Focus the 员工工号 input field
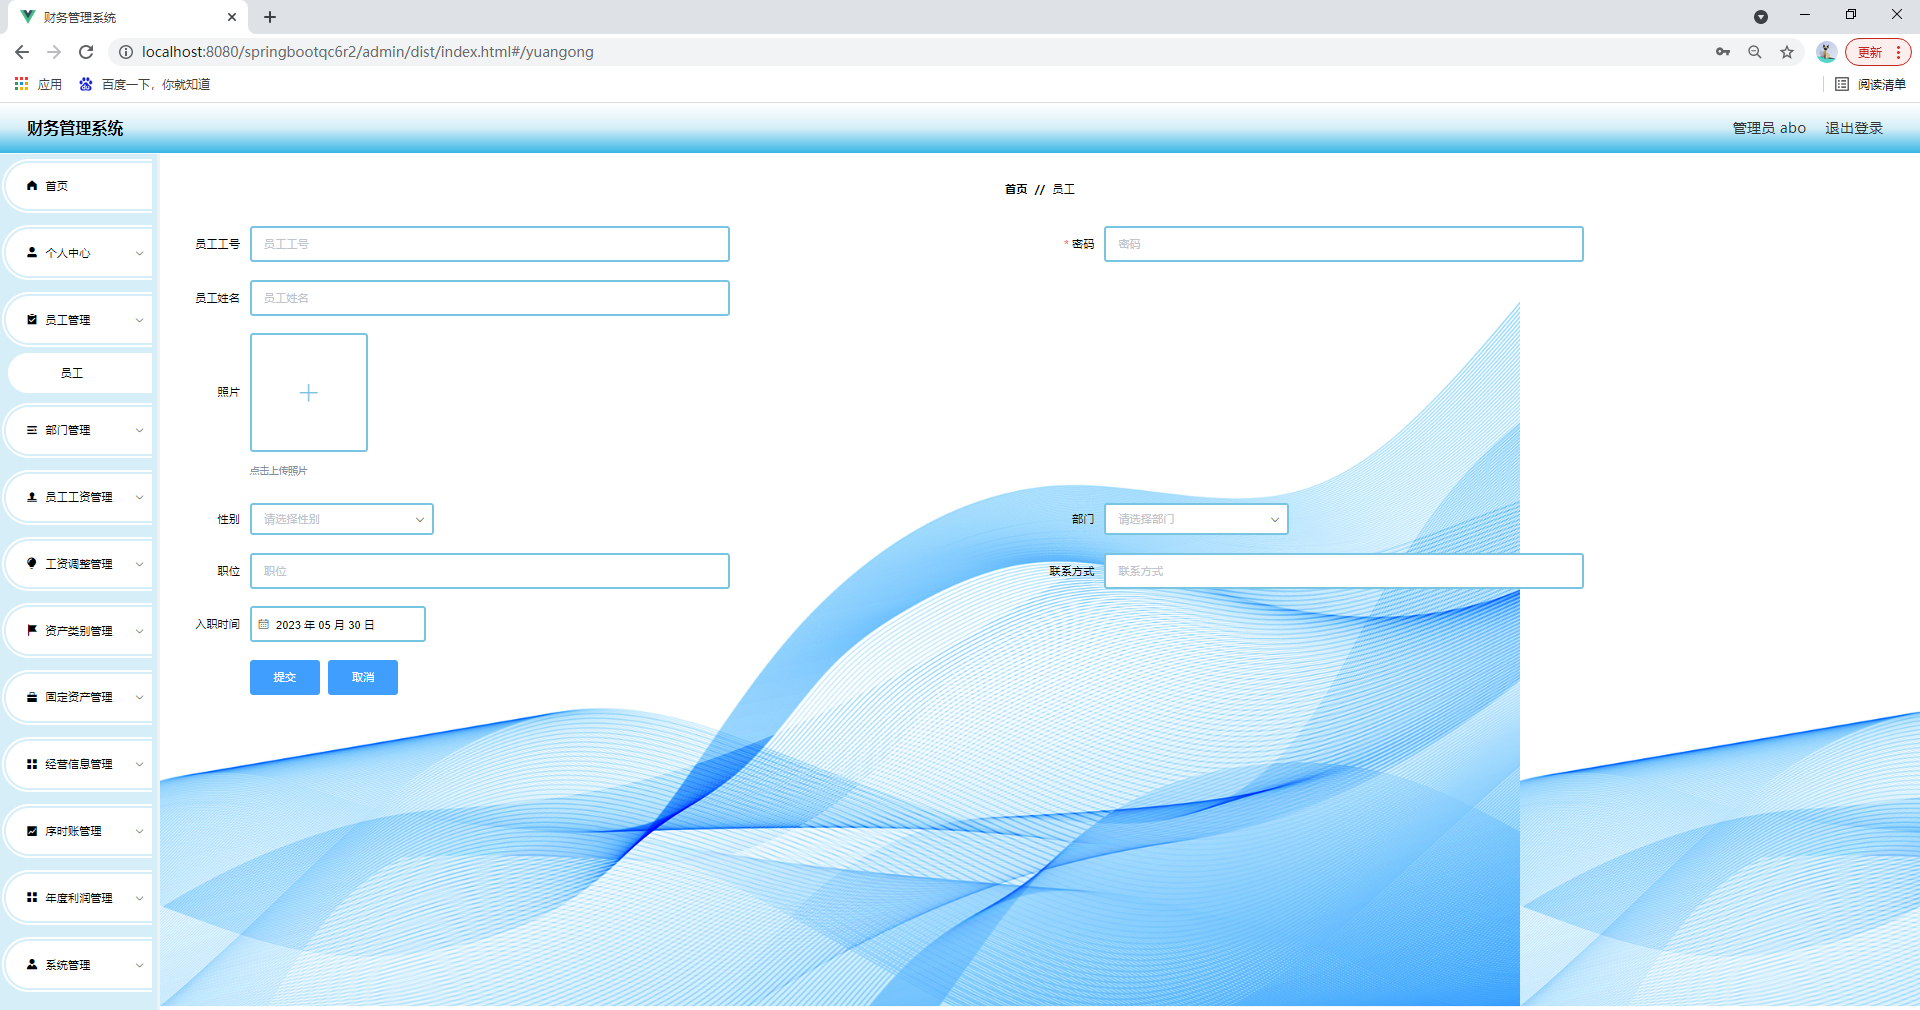The height and width of the screenshot is (1010, 1920). [x=489, y=244]
